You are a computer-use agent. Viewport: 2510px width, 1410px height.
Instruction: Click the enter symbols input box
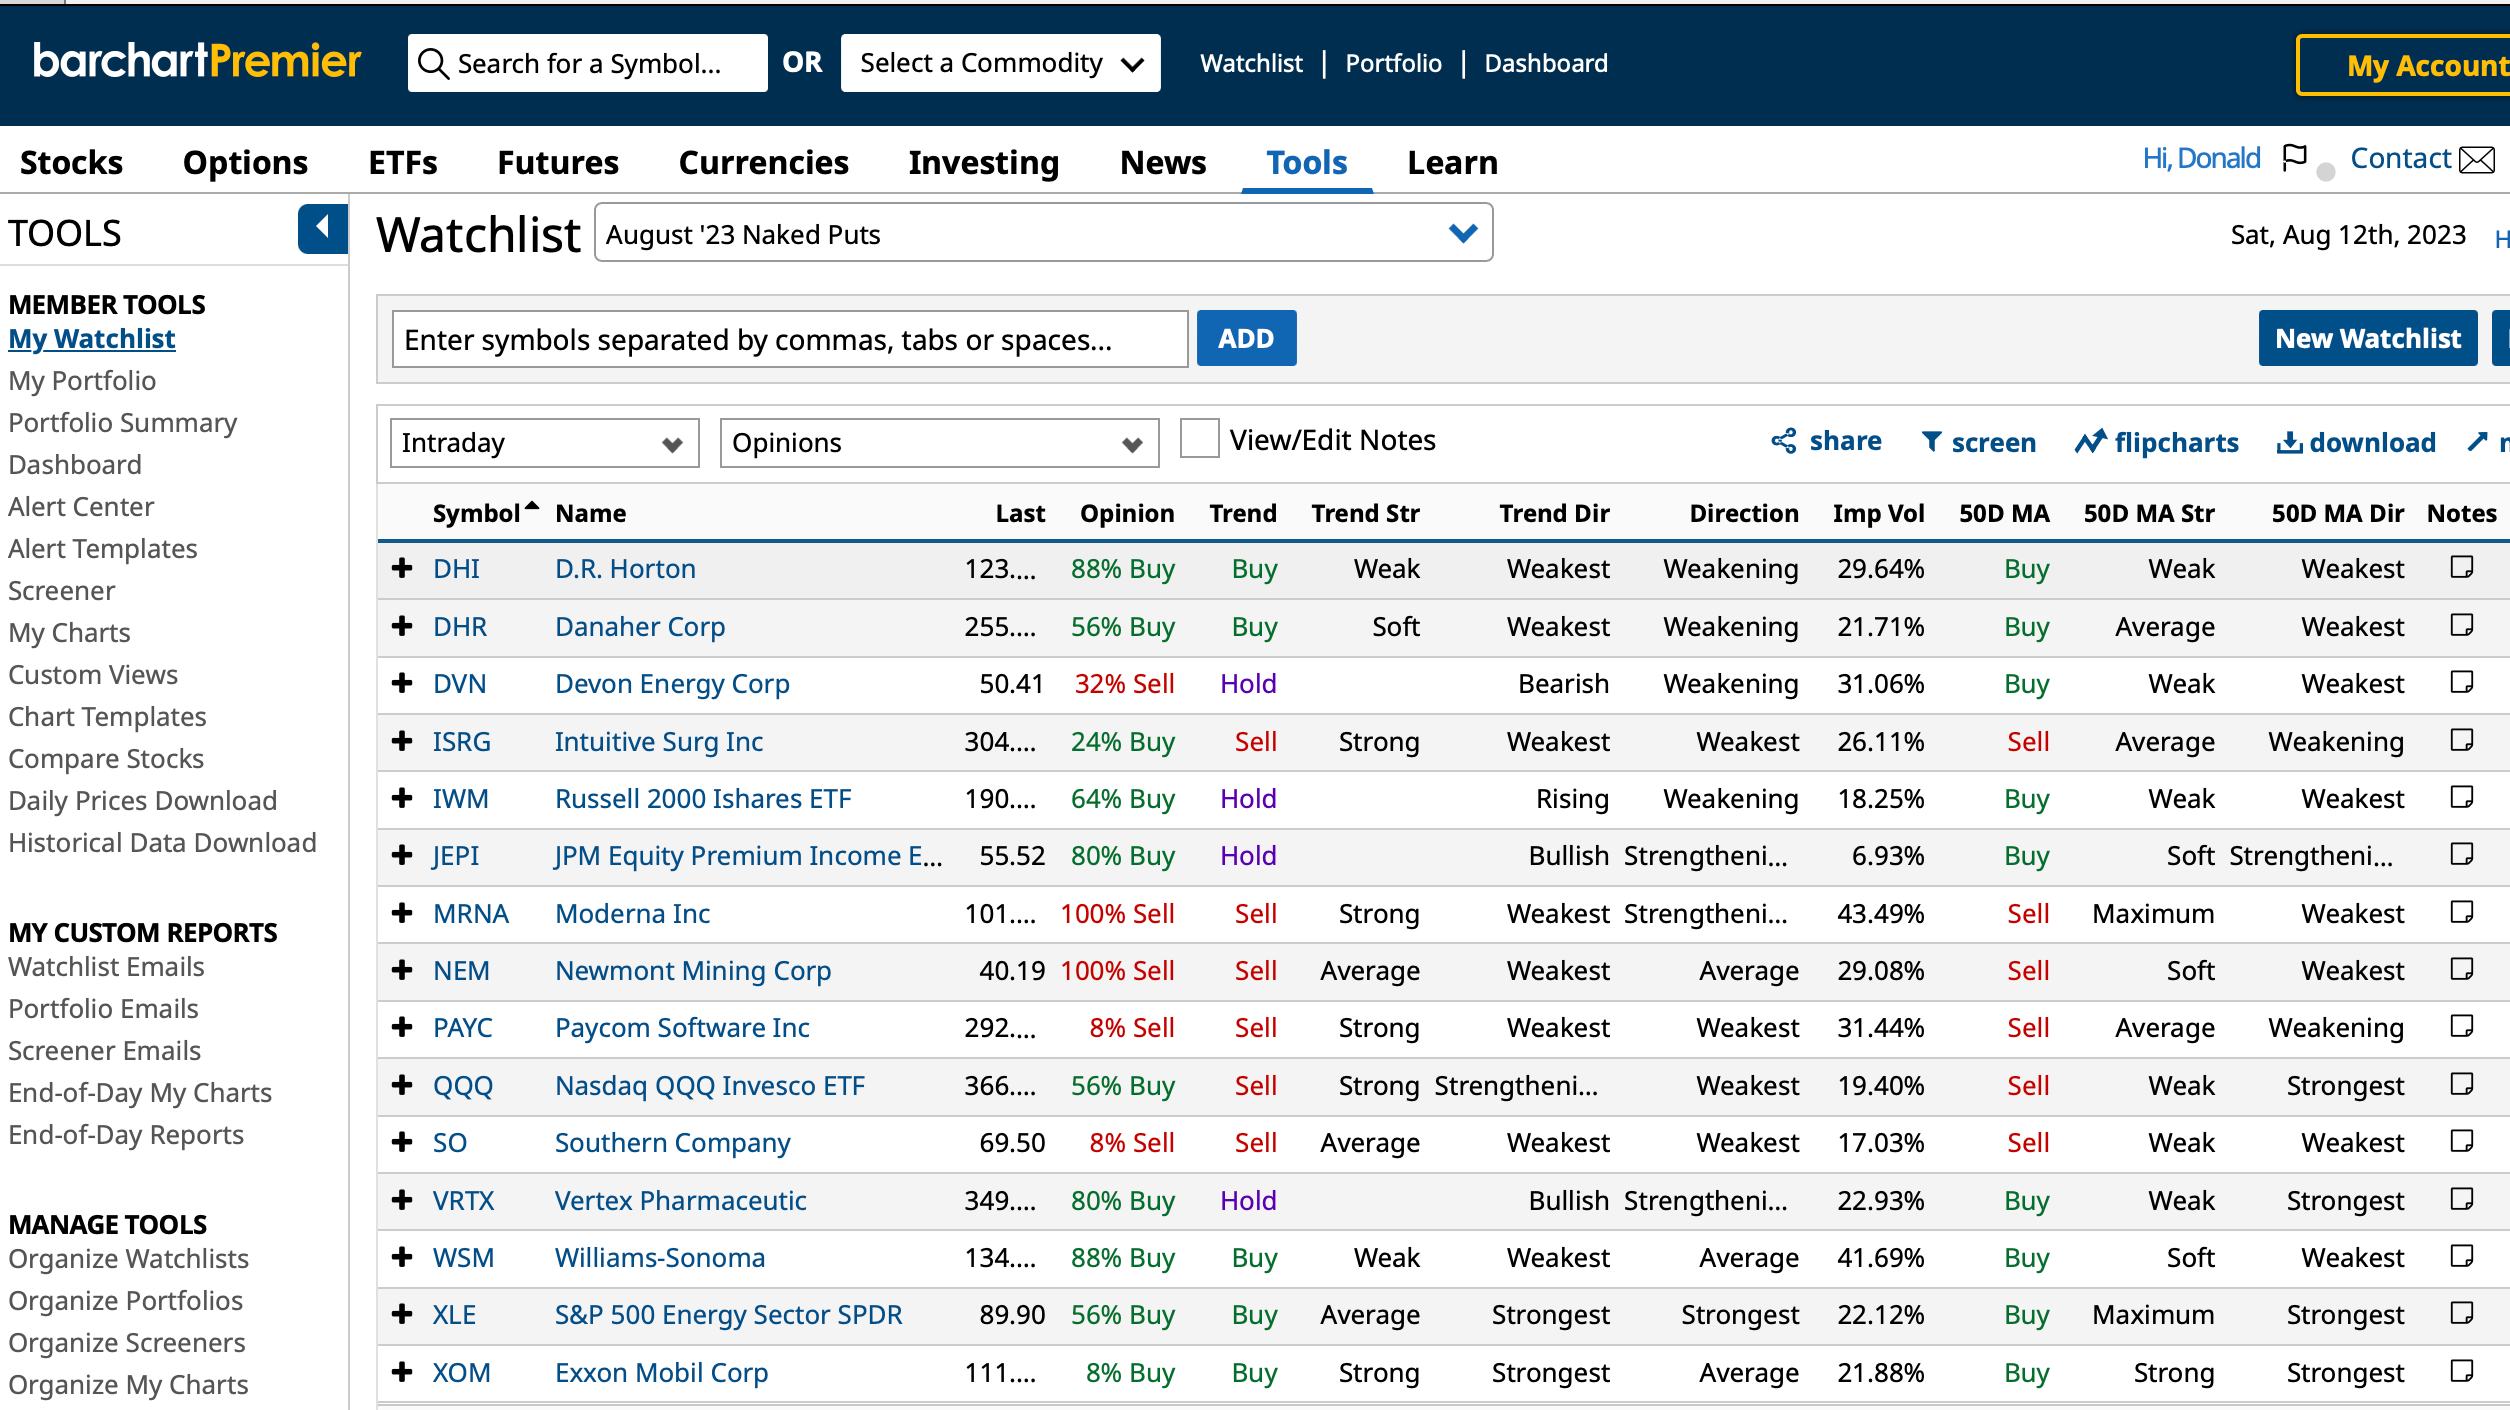pos(790,339)
